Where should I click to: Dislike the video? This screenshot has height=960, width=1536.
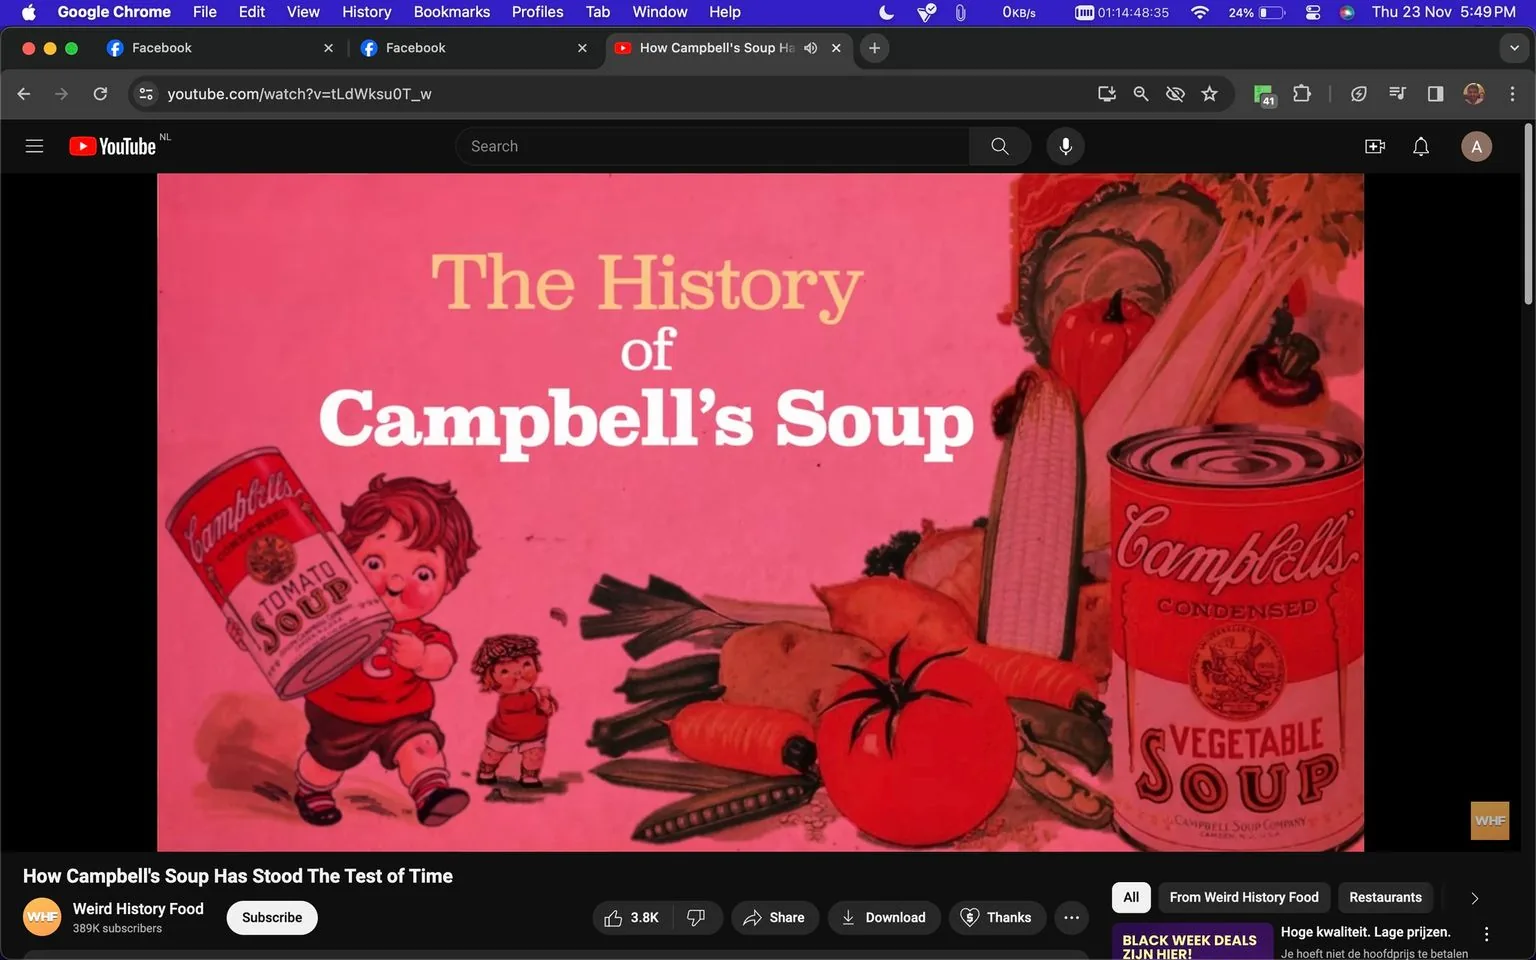coord(696,917)
